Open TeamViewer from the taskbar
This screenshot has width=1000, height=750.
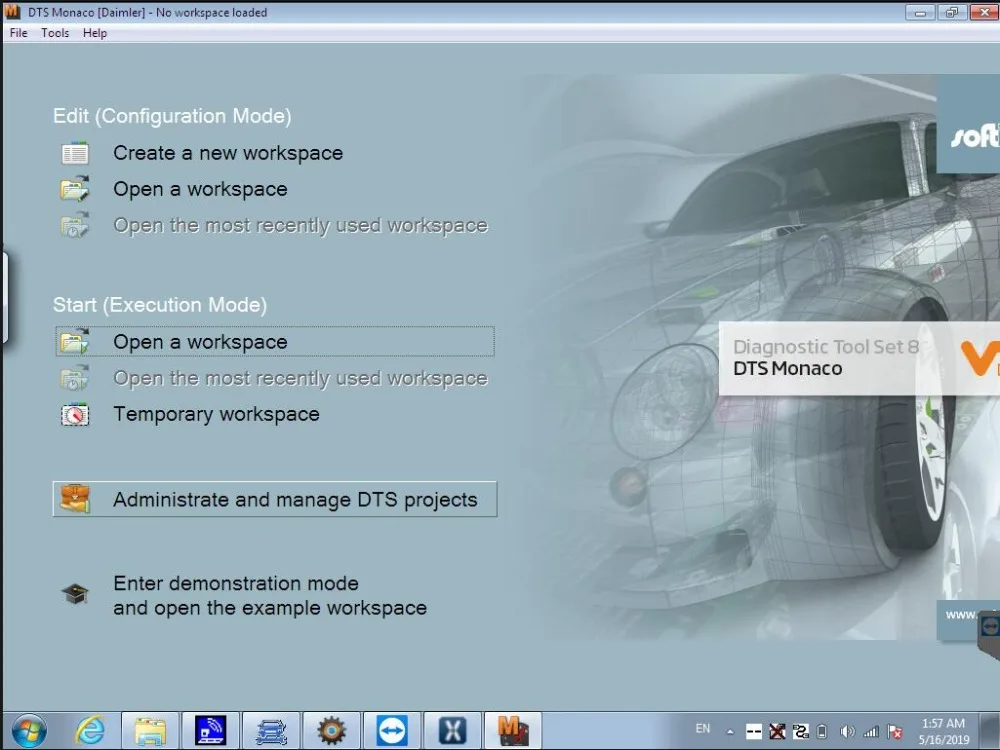point(392,731)
